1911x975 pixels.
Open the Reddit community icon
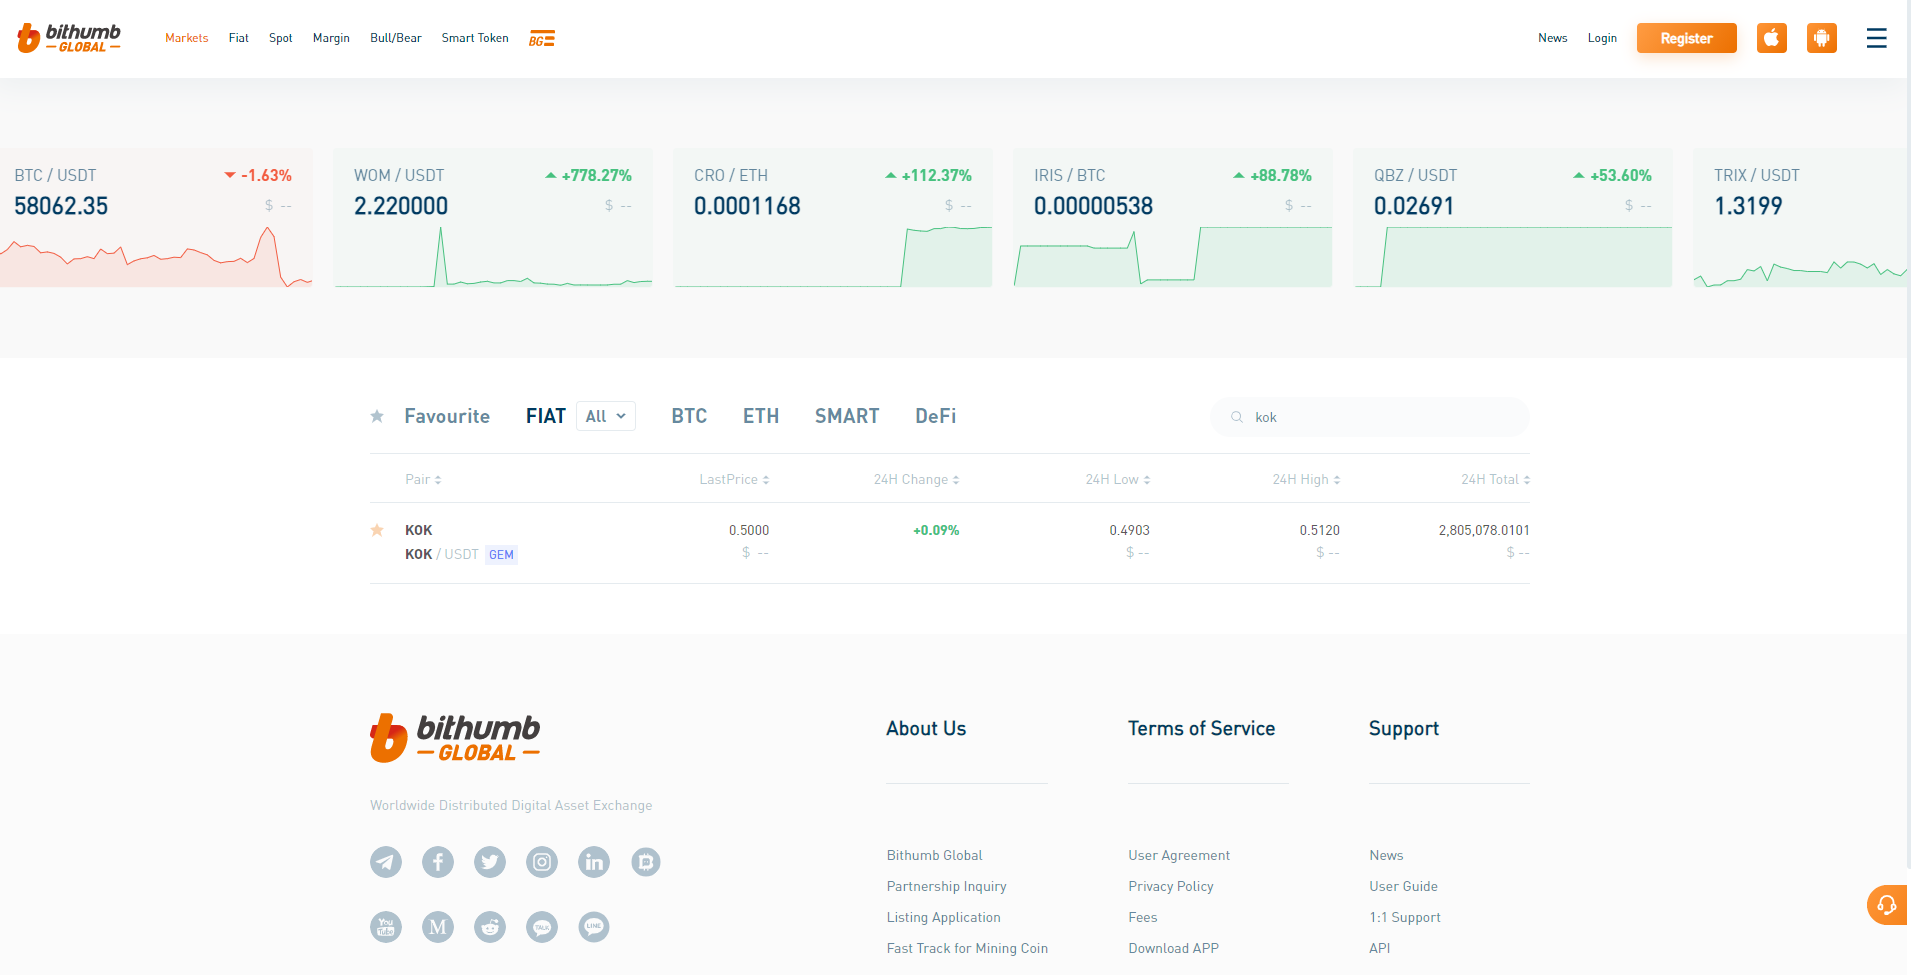[x=490, y=927]
